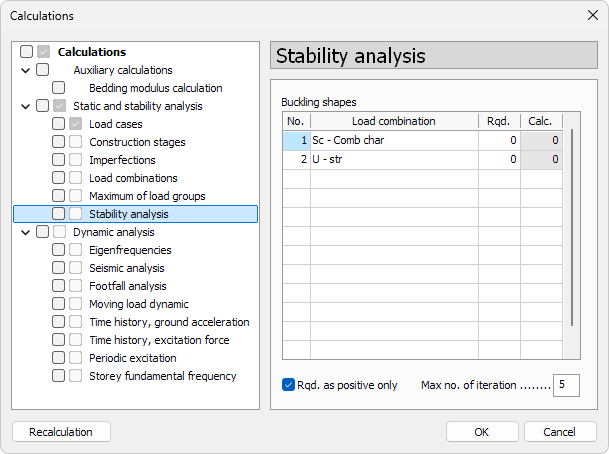The width and height of the screenshot is (609, 454).
Task: Select Periodic excitation tree item
Action: pos(133,358)
